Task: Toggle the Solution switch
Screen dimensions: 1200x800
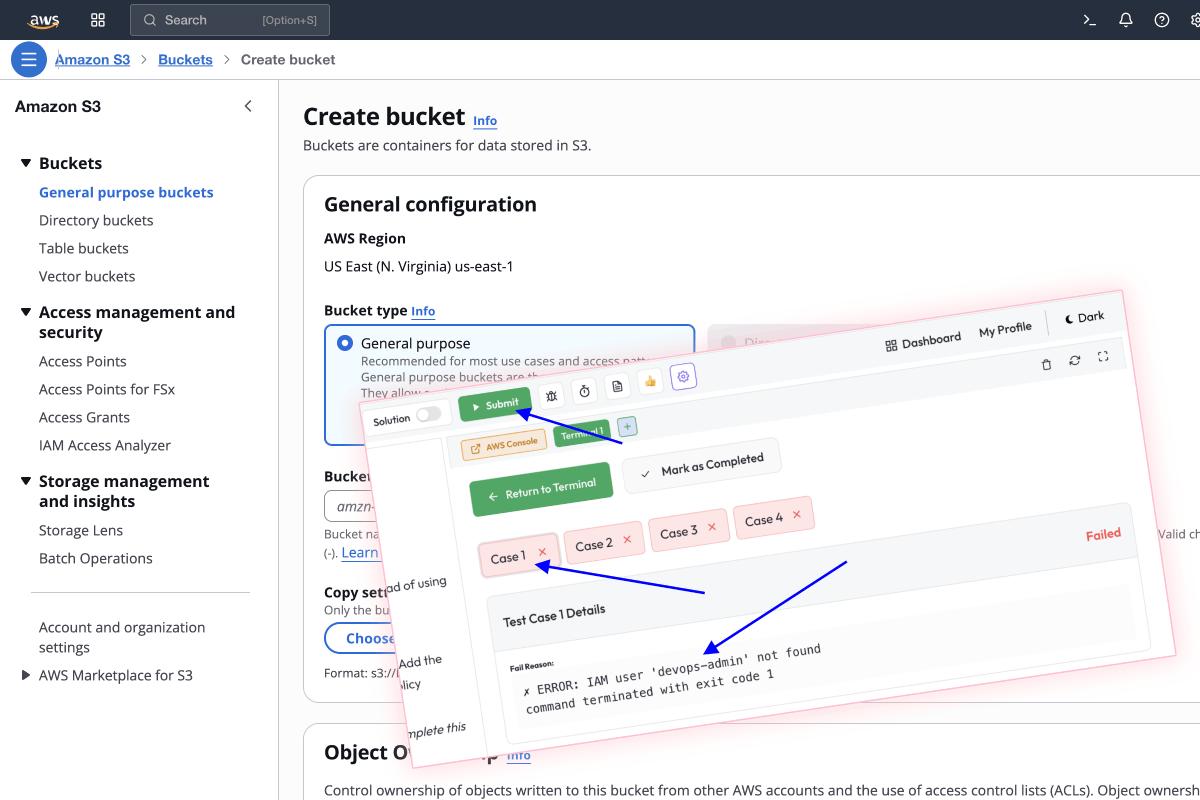Action: coord(428,414)
